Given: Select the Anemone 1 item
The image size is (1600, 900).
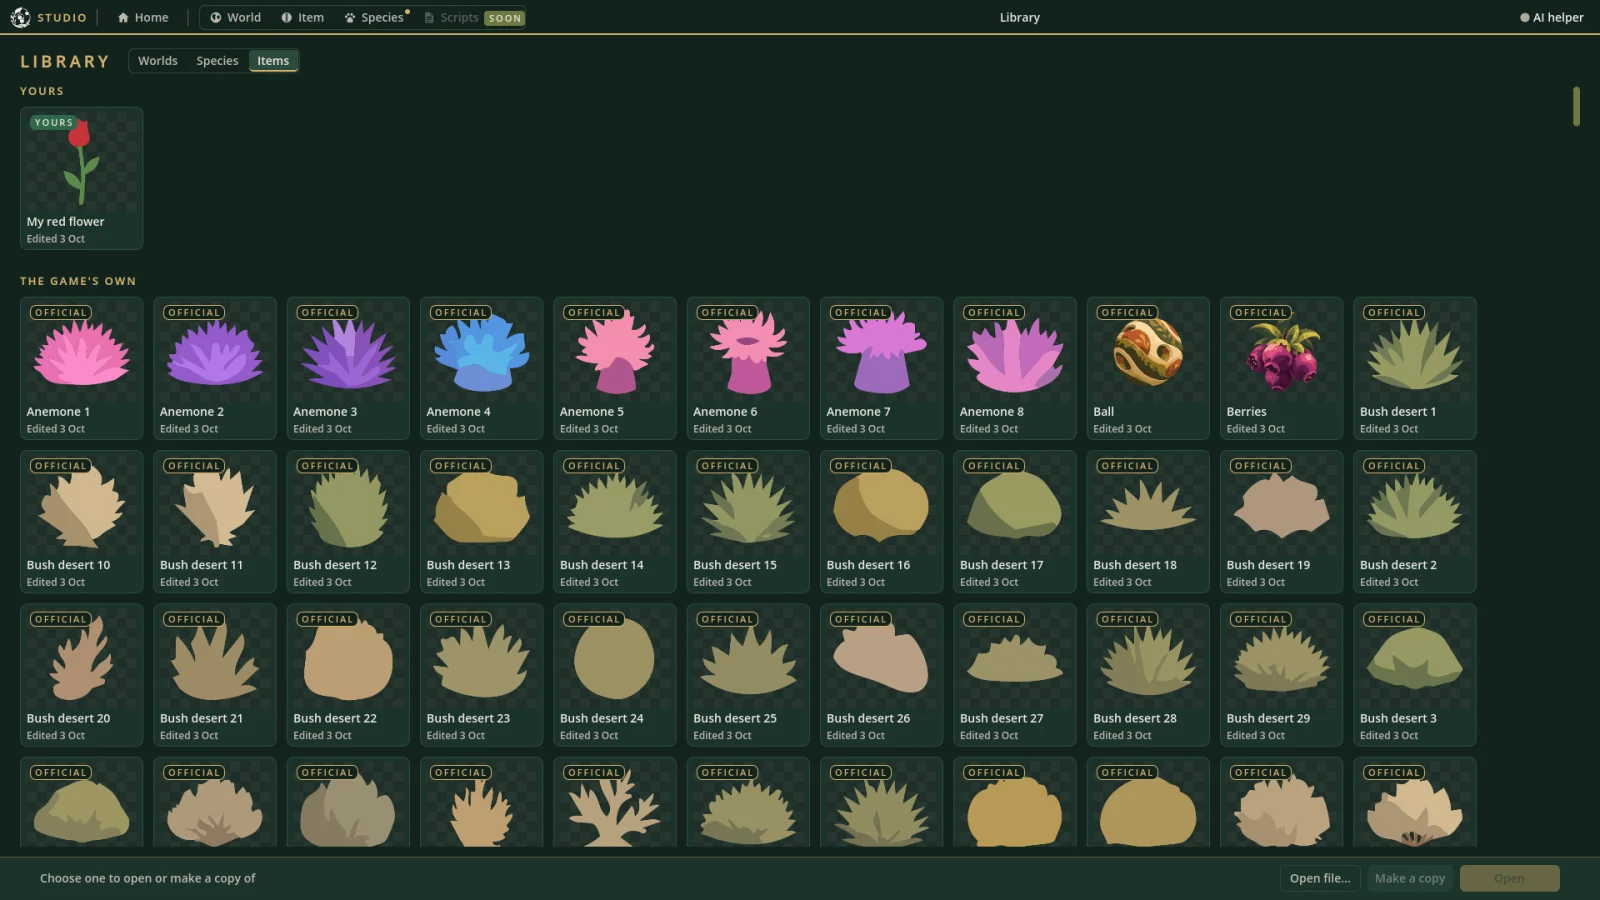Looking at the screenshot, I should [x=81, y=368].
